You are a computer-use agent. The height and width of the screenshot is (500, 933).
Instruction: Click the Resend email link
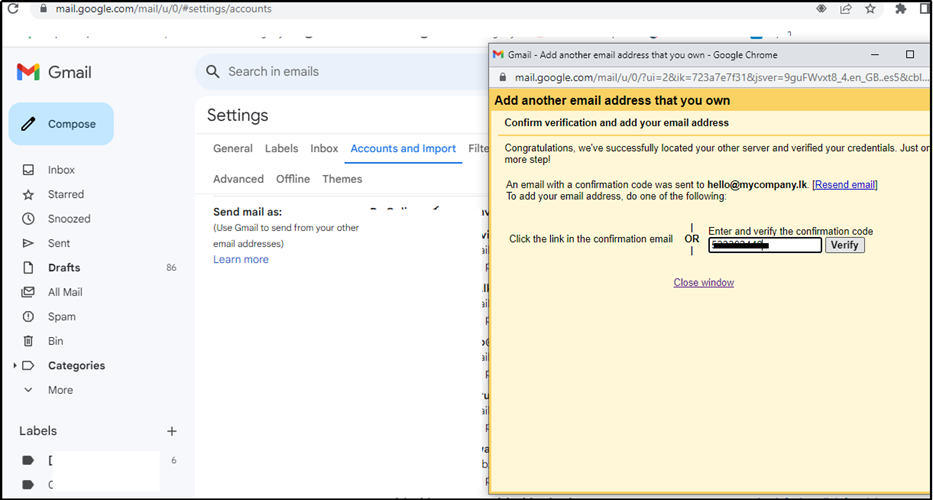coord(845,185)
